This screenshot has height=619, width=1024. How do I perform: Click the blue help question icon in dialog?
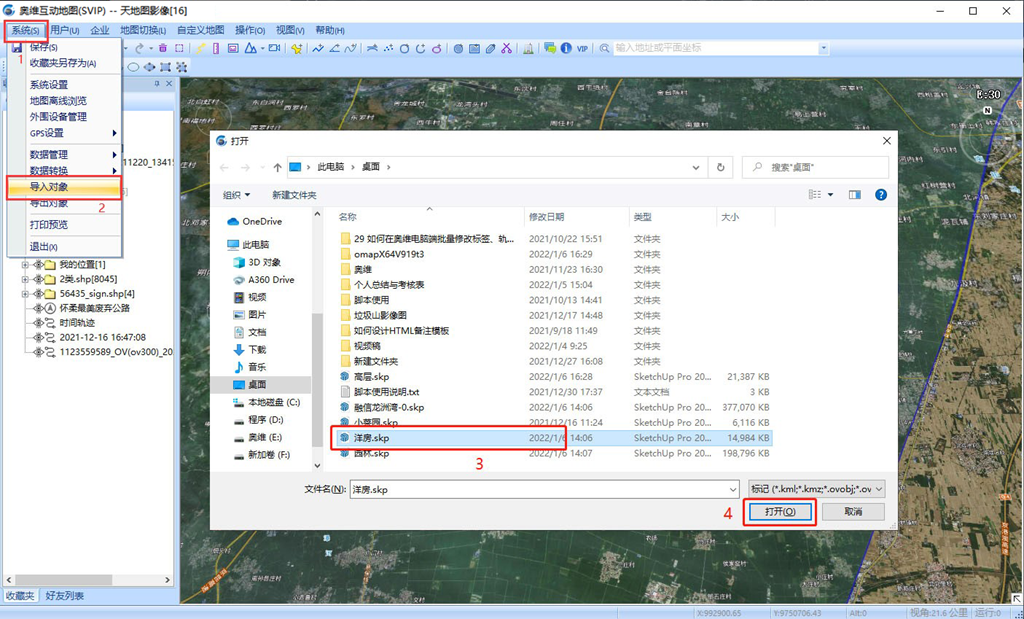point(881,195)
